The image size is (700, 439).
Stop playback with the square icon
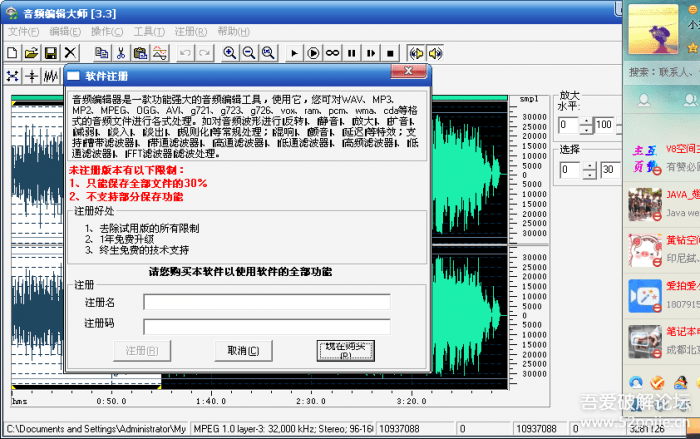coord(390,52)
